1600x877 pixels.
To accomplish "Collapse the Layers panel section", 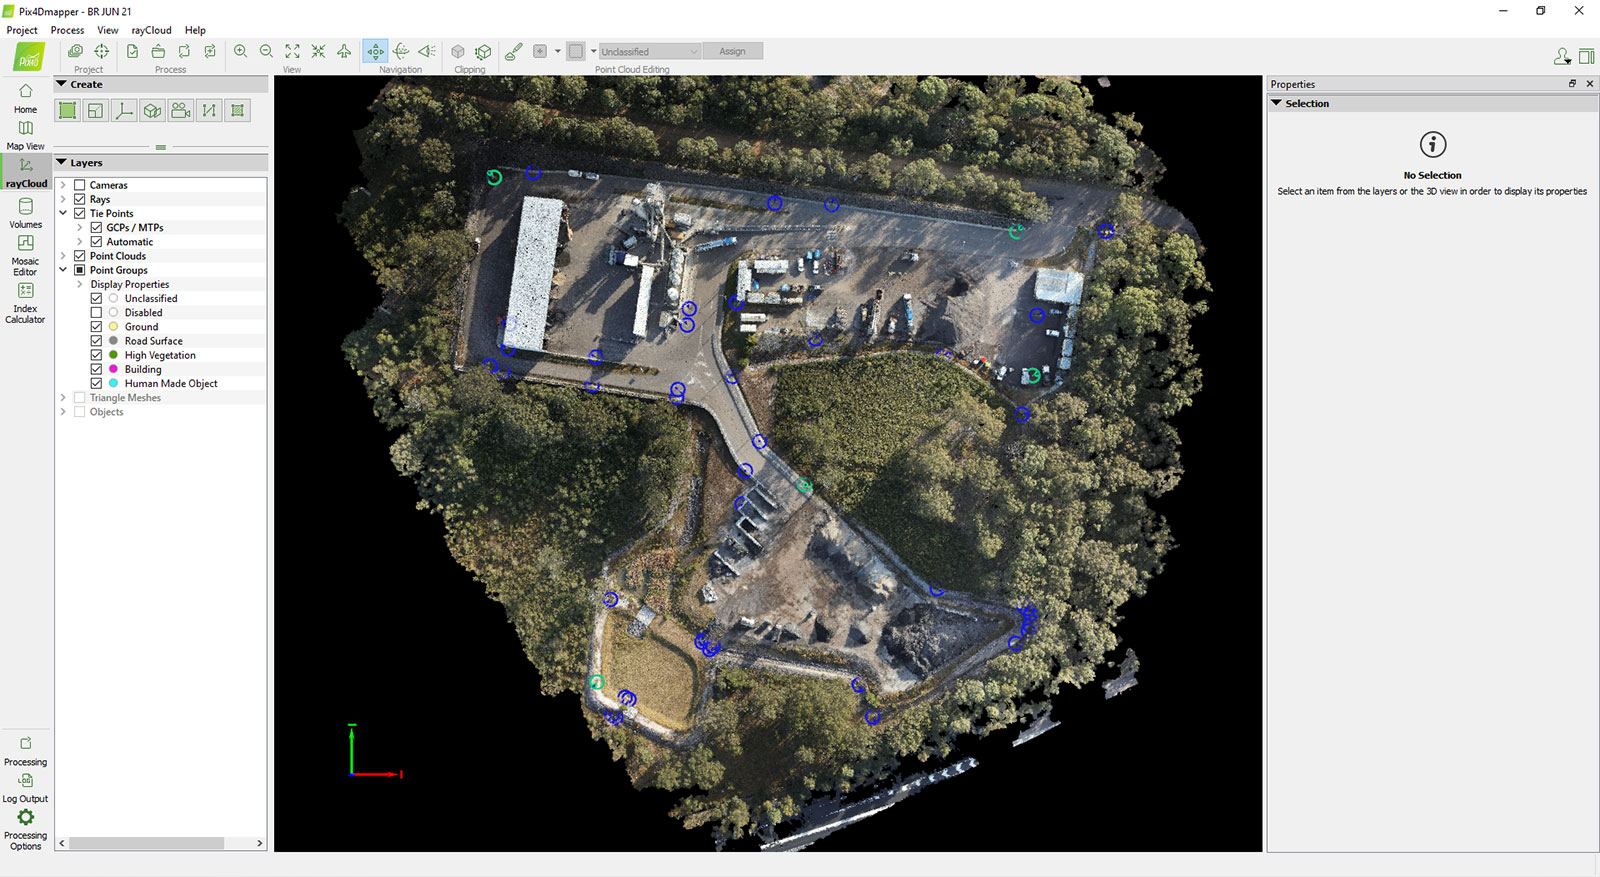I will tap(62, 162).
